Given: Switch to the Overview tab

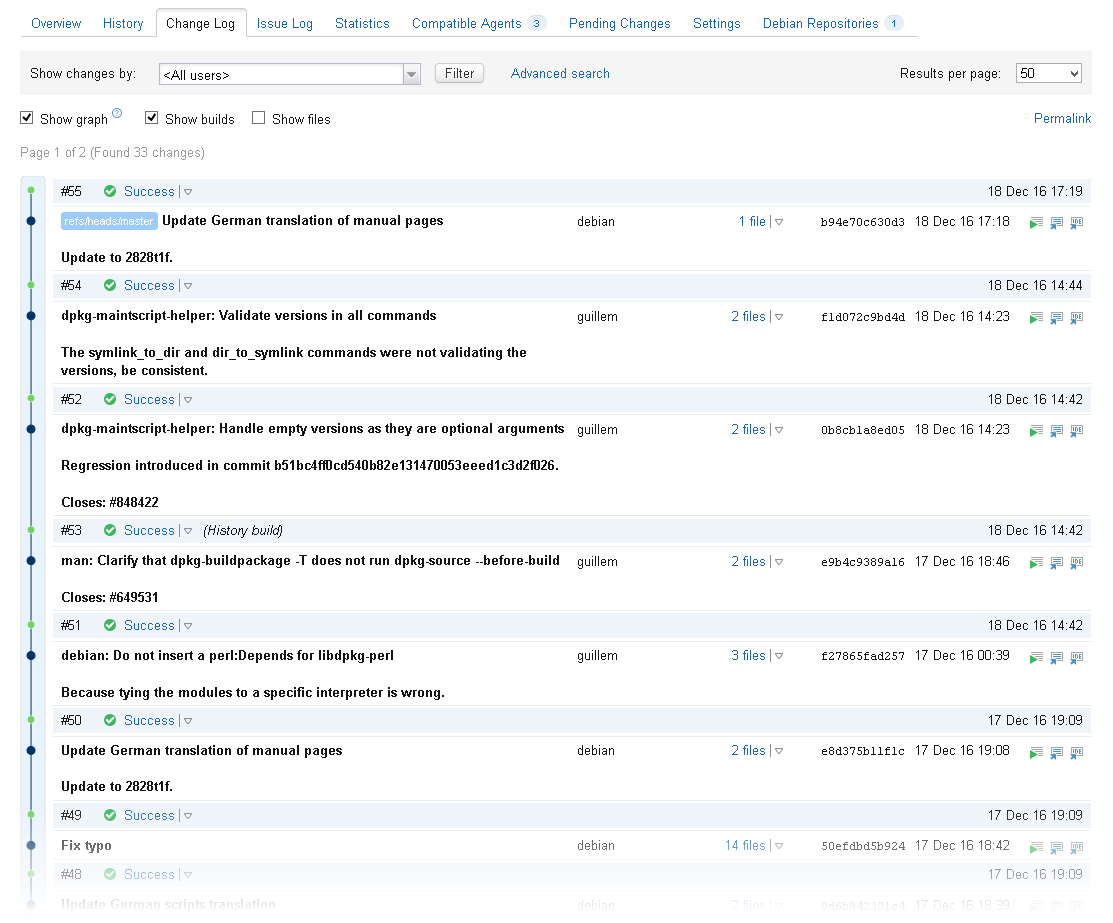Looking at the screenshot, I should click(x=56, y=23).
